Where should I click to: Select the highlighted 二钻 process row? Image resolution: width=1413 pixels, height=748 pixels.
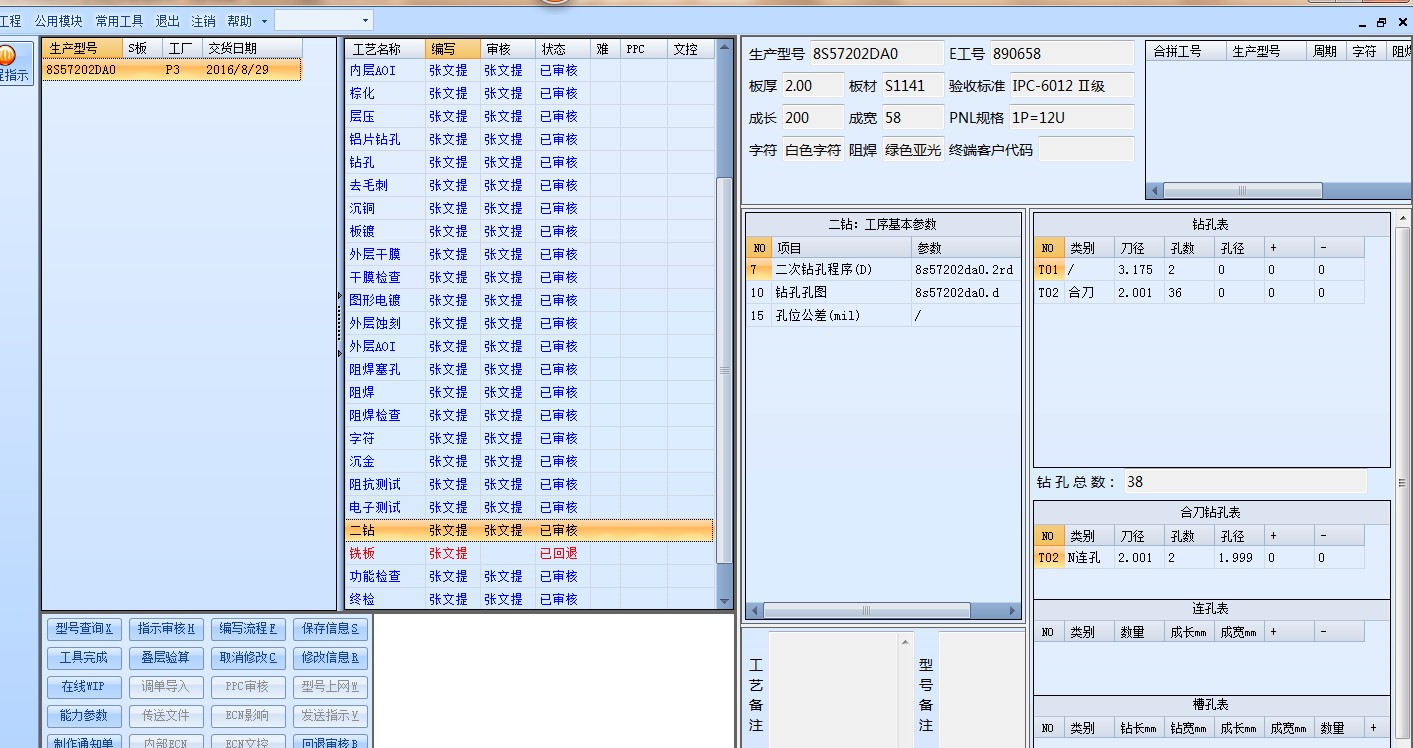tap(531, 530)
